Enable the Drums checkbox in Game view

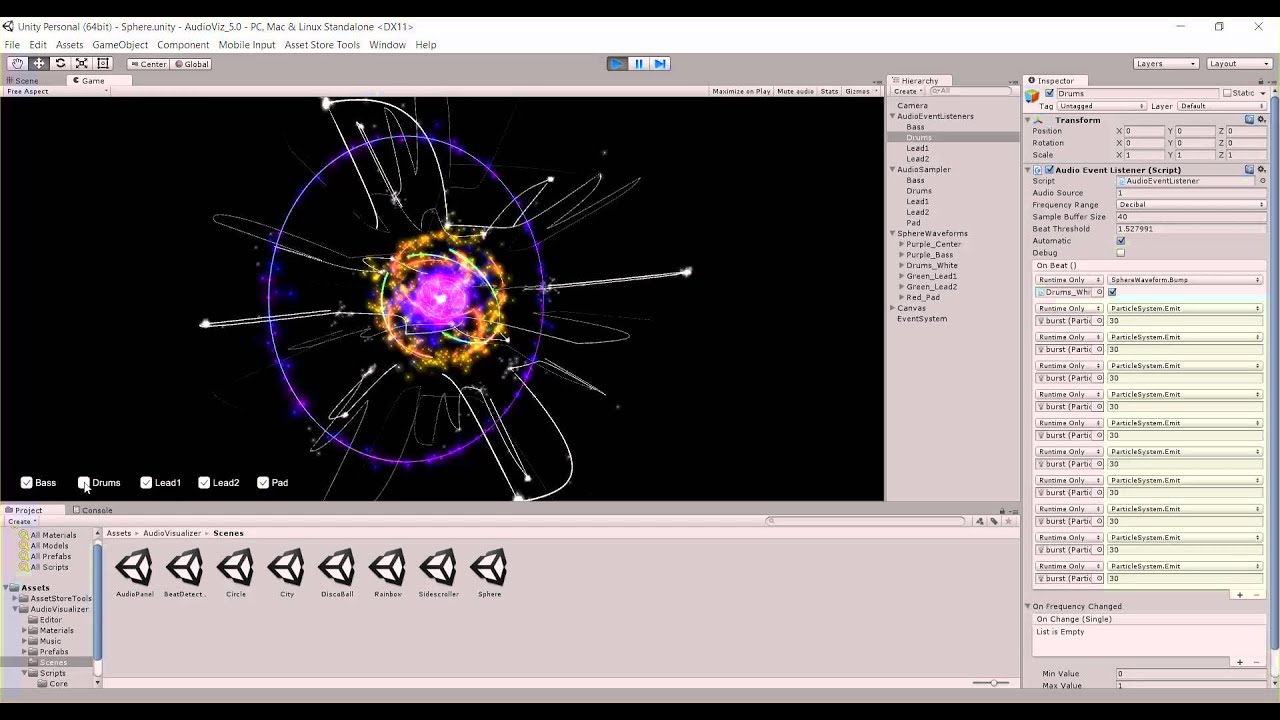pyautogui.click(x=85, y=483)
